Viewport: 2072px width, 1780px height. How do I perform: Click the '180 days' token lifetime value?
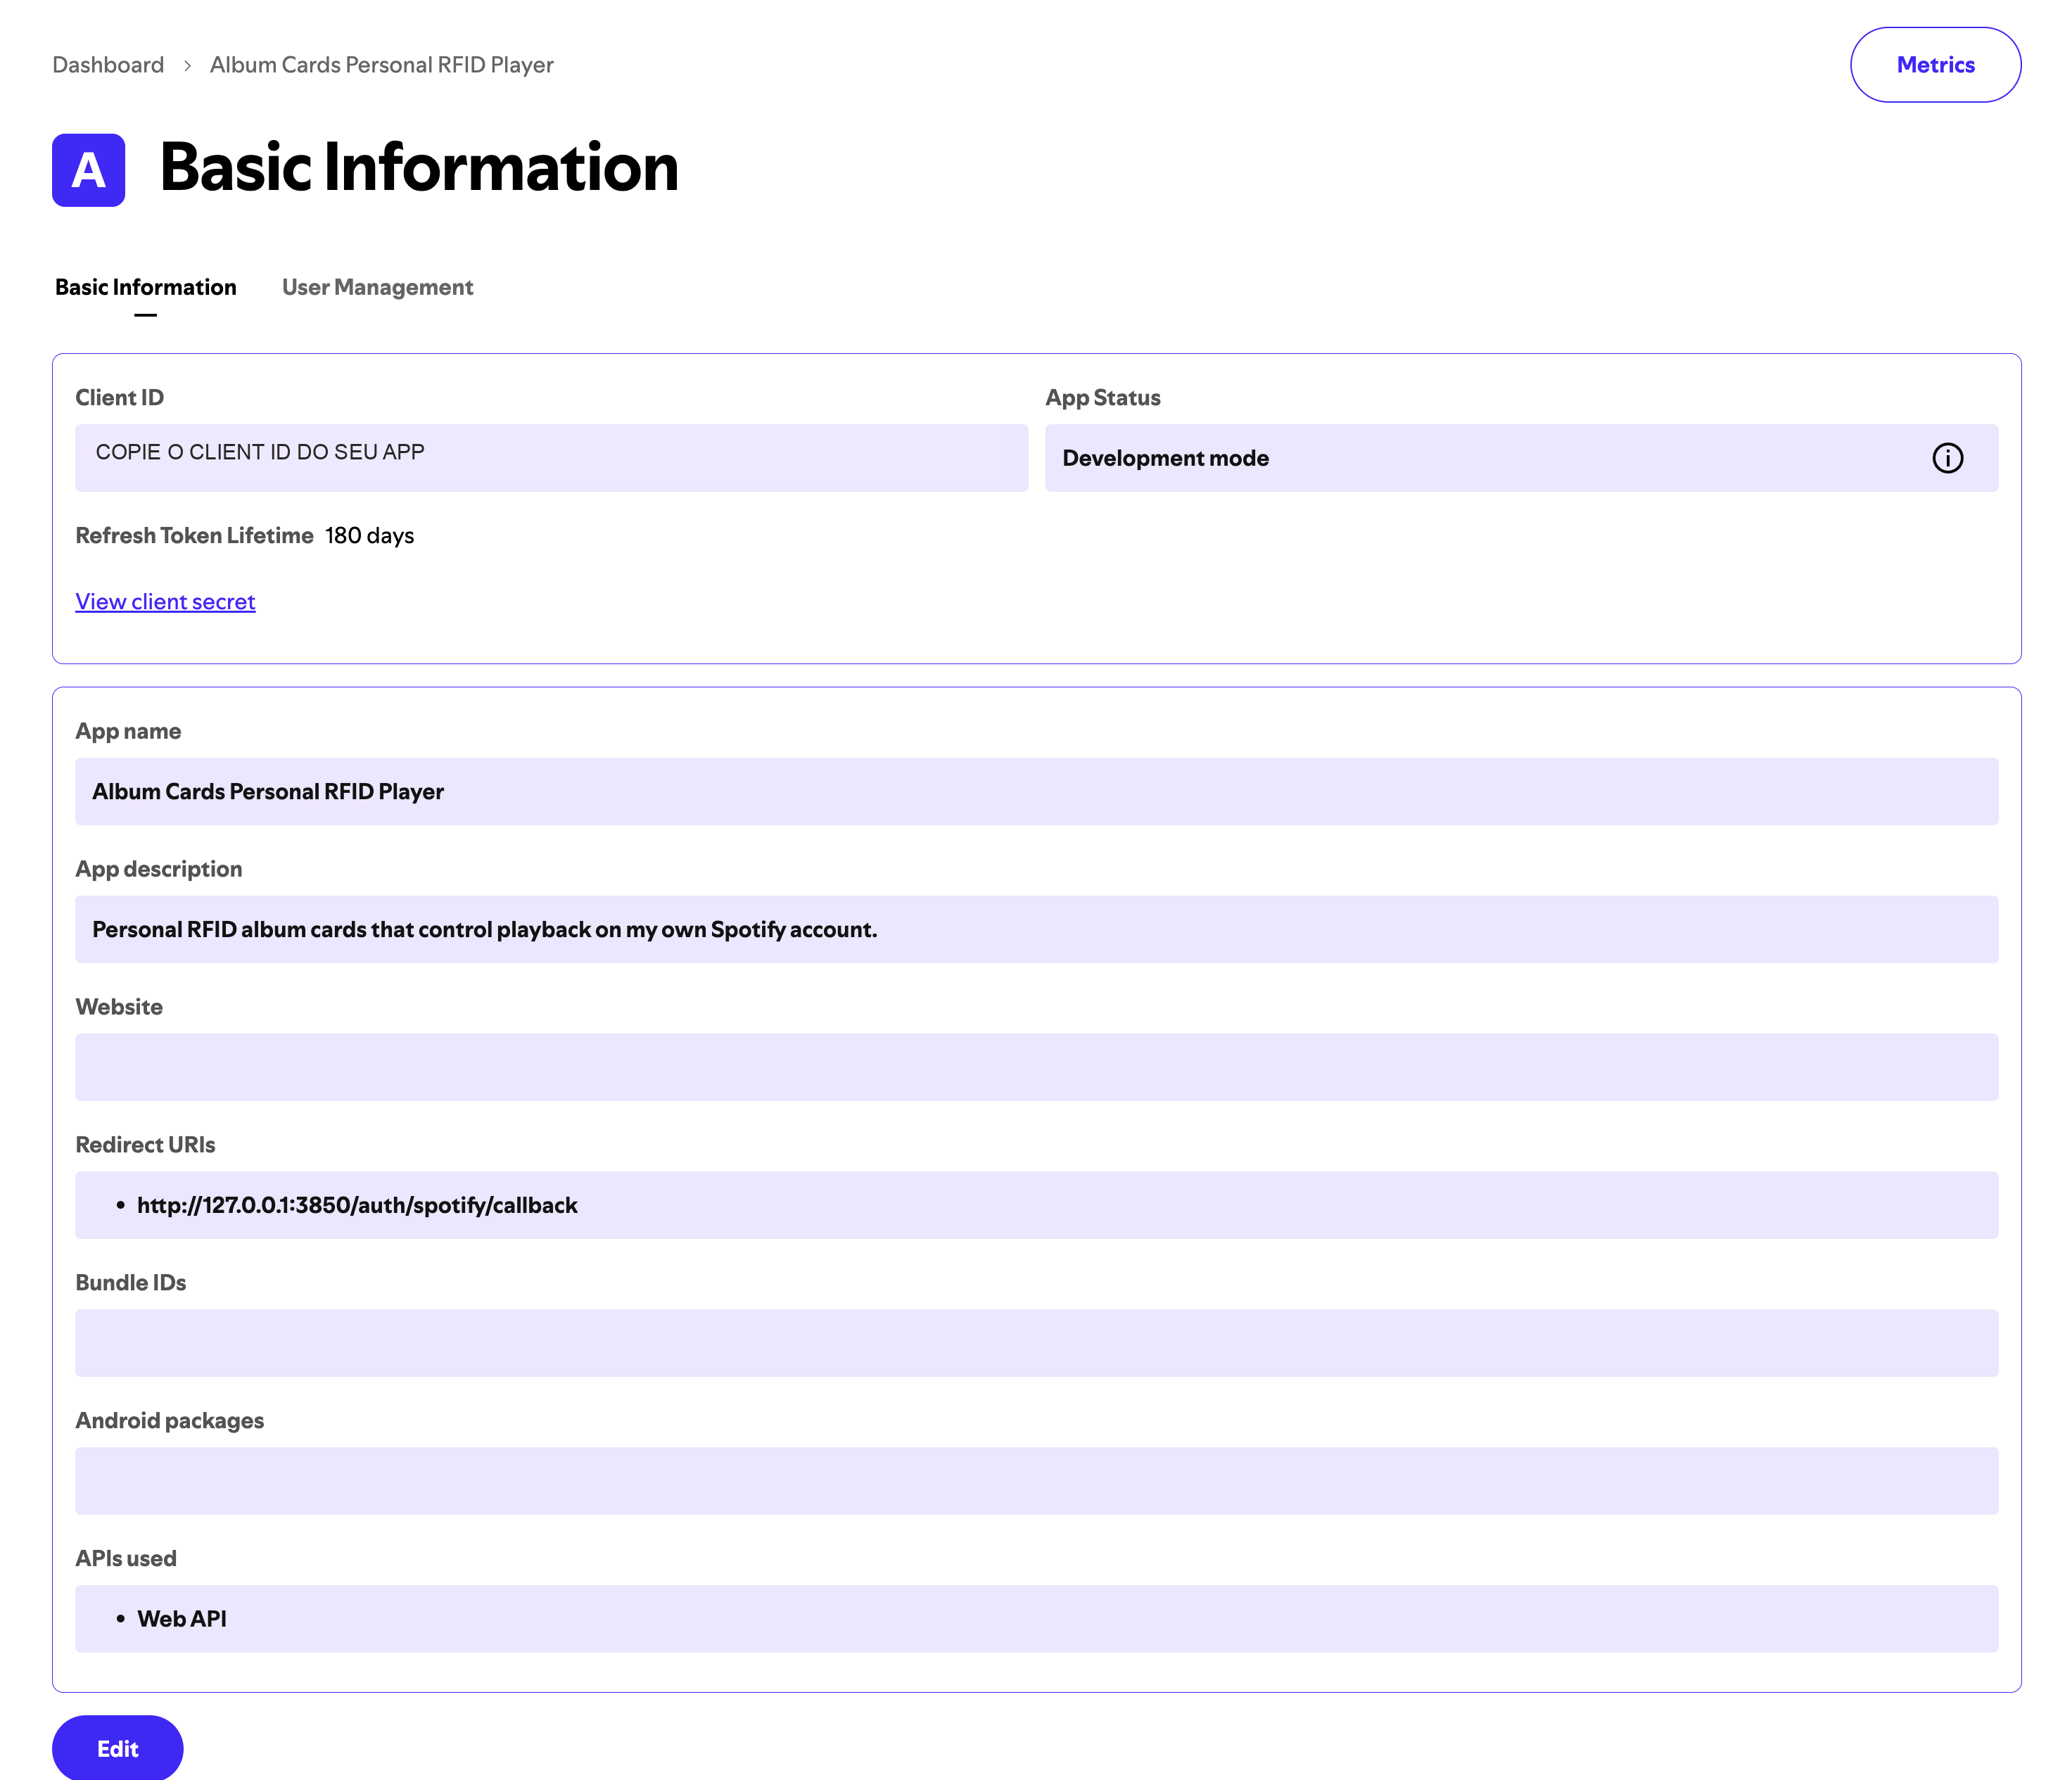coord(369,536)
